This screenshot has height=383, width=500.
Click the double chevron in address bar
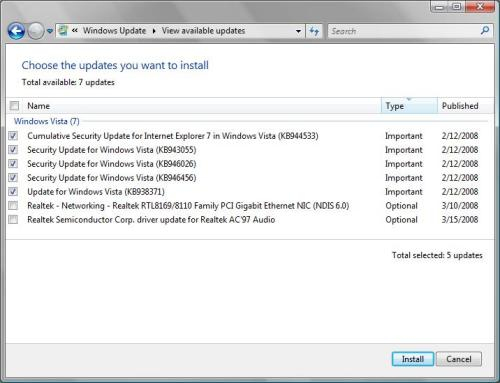pyautogui.click(x=75, y=31)
